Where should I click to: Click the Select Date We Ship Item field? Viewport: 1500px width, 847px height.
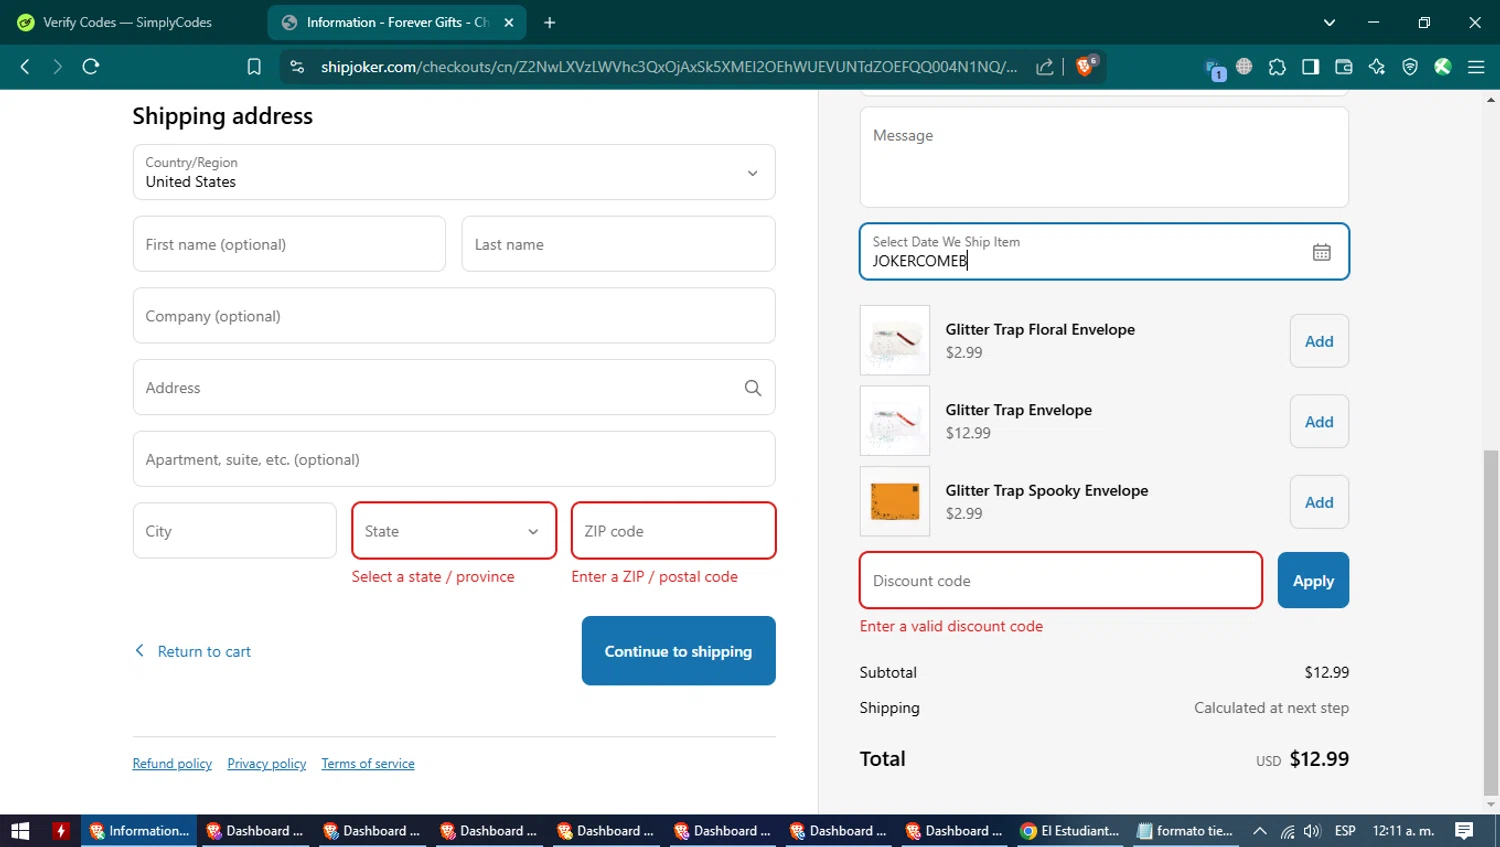[x=1104, y=251]
